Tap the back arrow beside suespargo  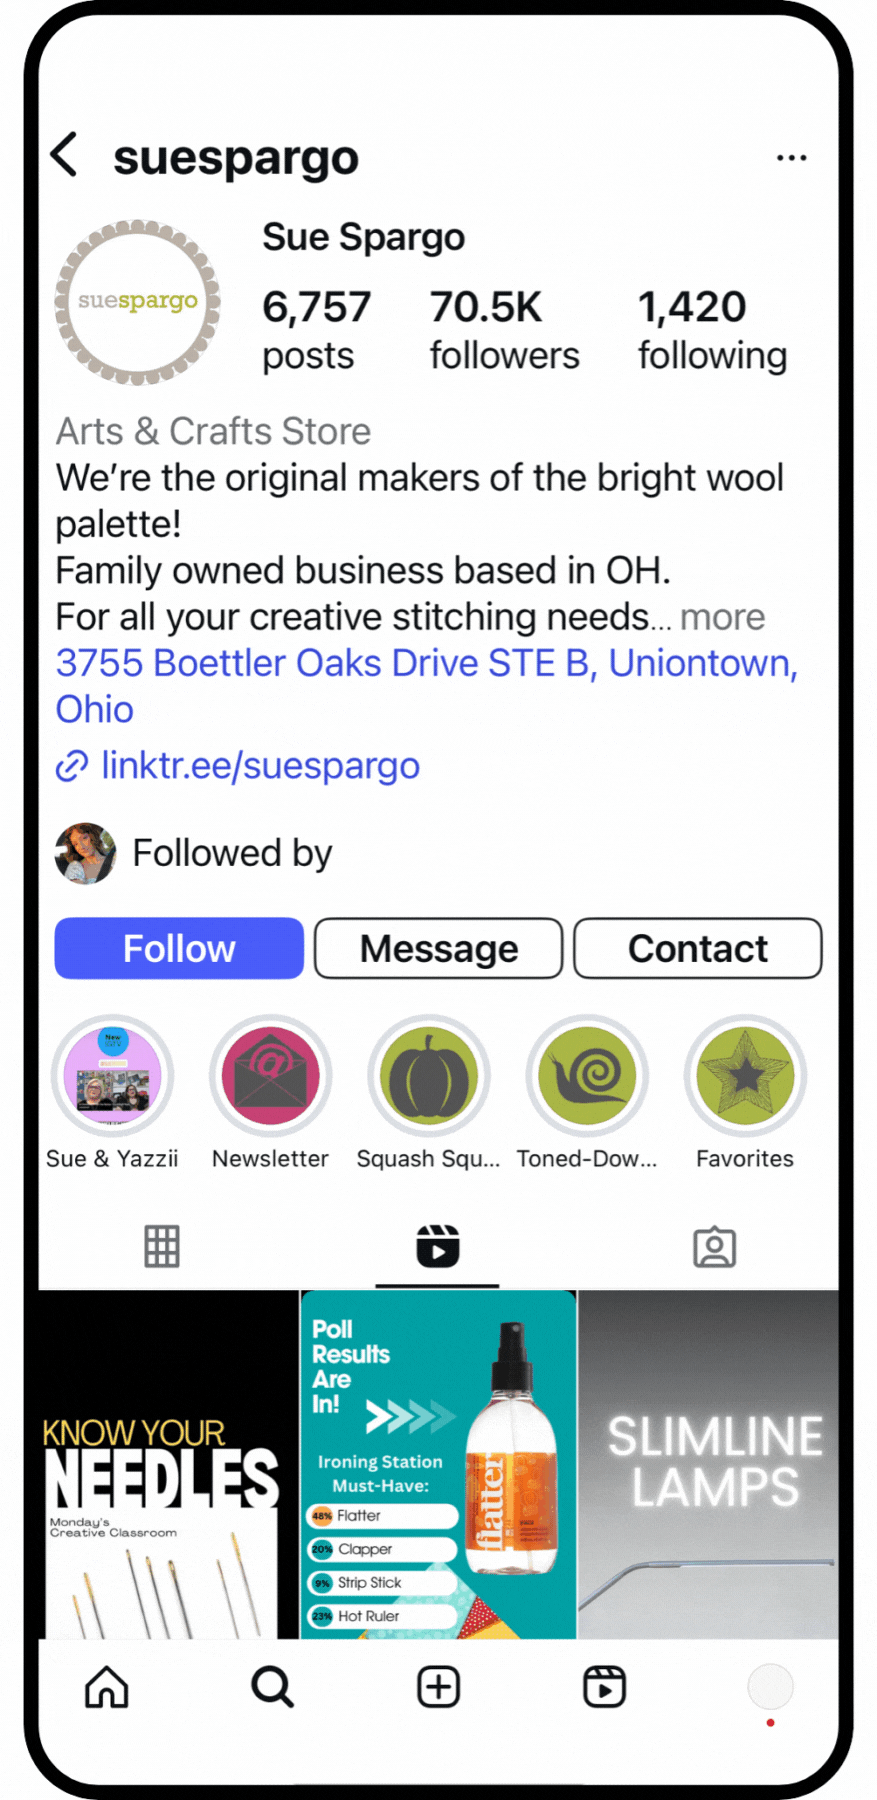click(64, 155)
